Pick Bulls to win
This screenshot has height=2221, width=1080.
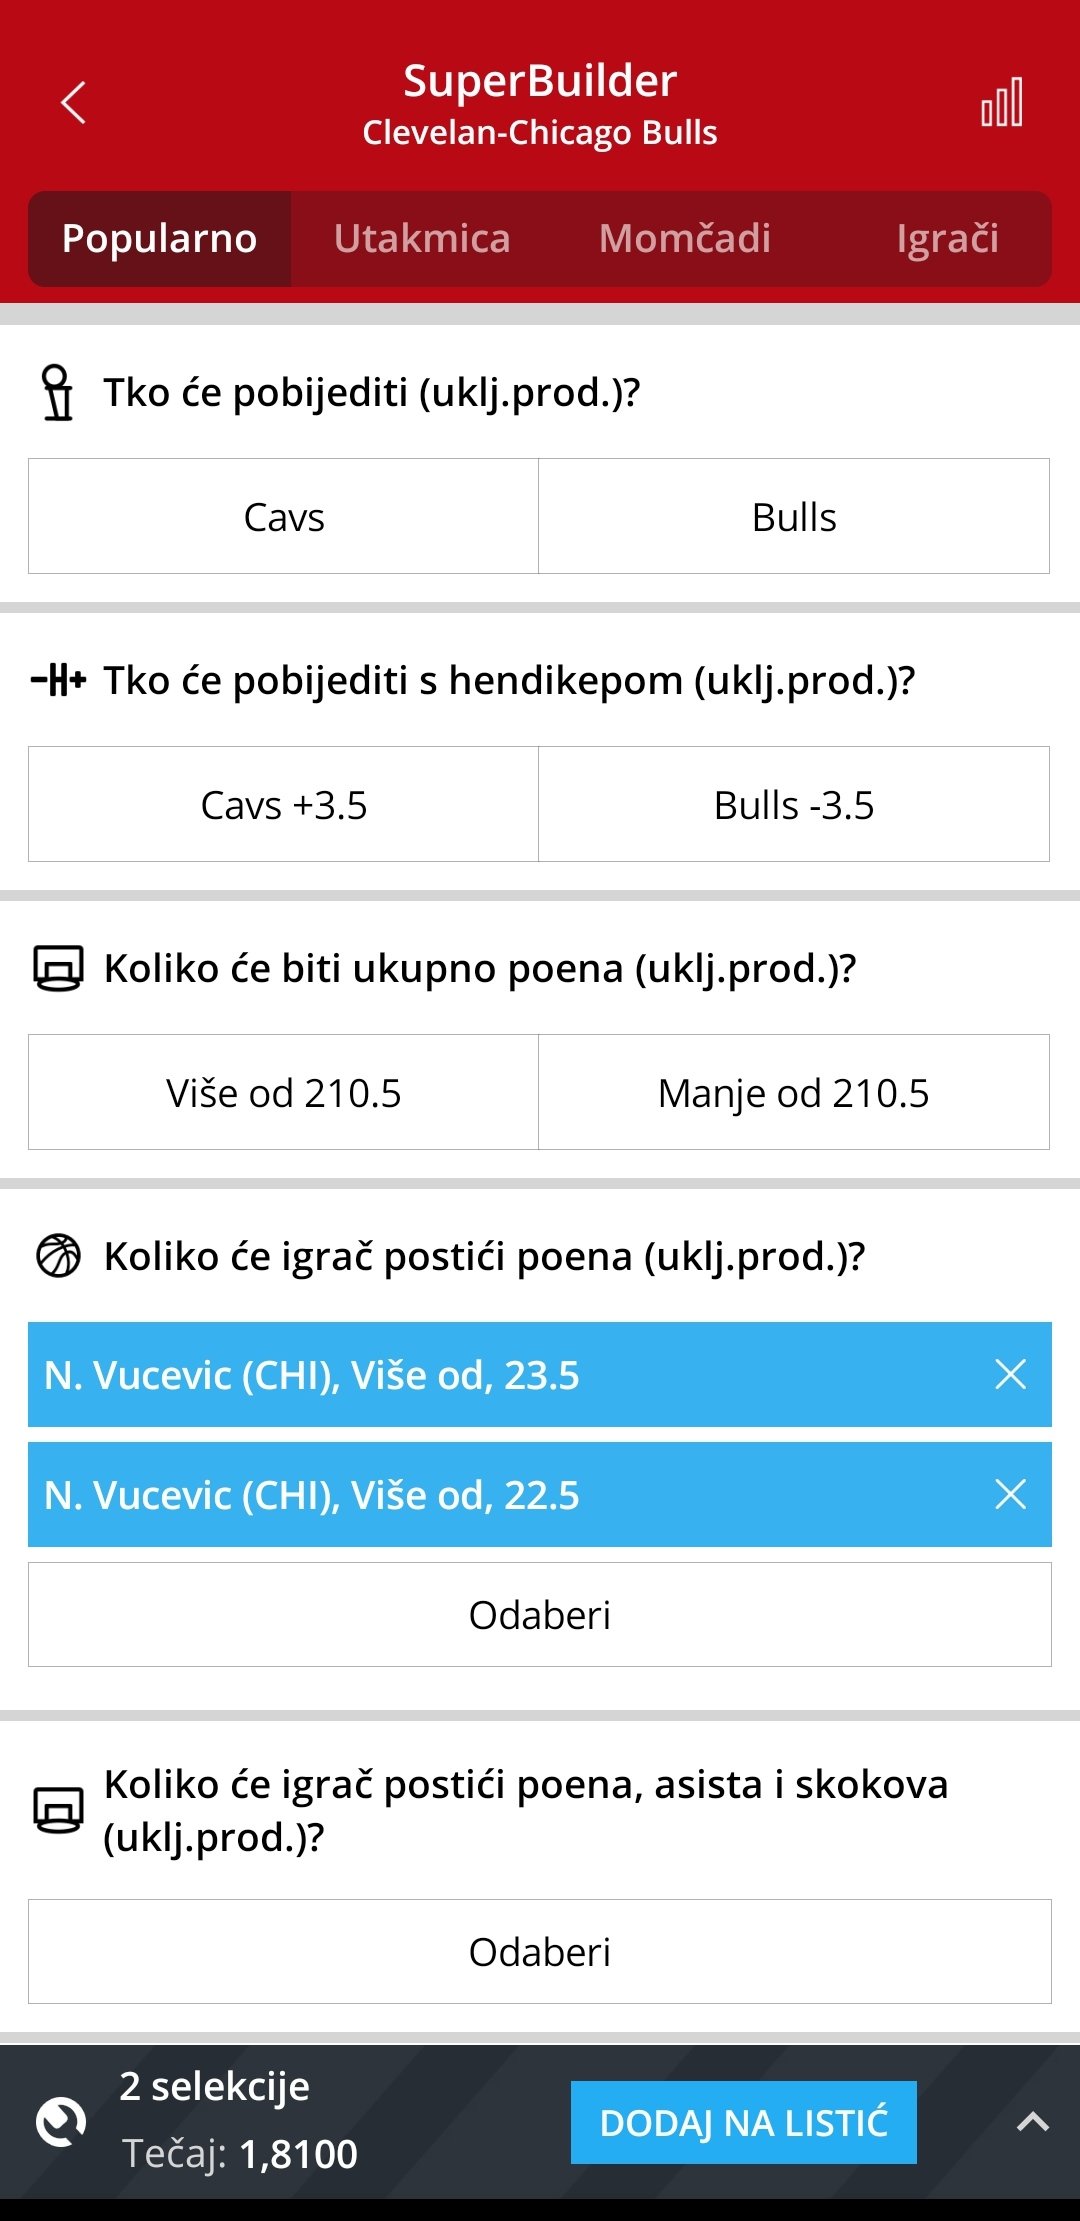[x=794, y=517]
